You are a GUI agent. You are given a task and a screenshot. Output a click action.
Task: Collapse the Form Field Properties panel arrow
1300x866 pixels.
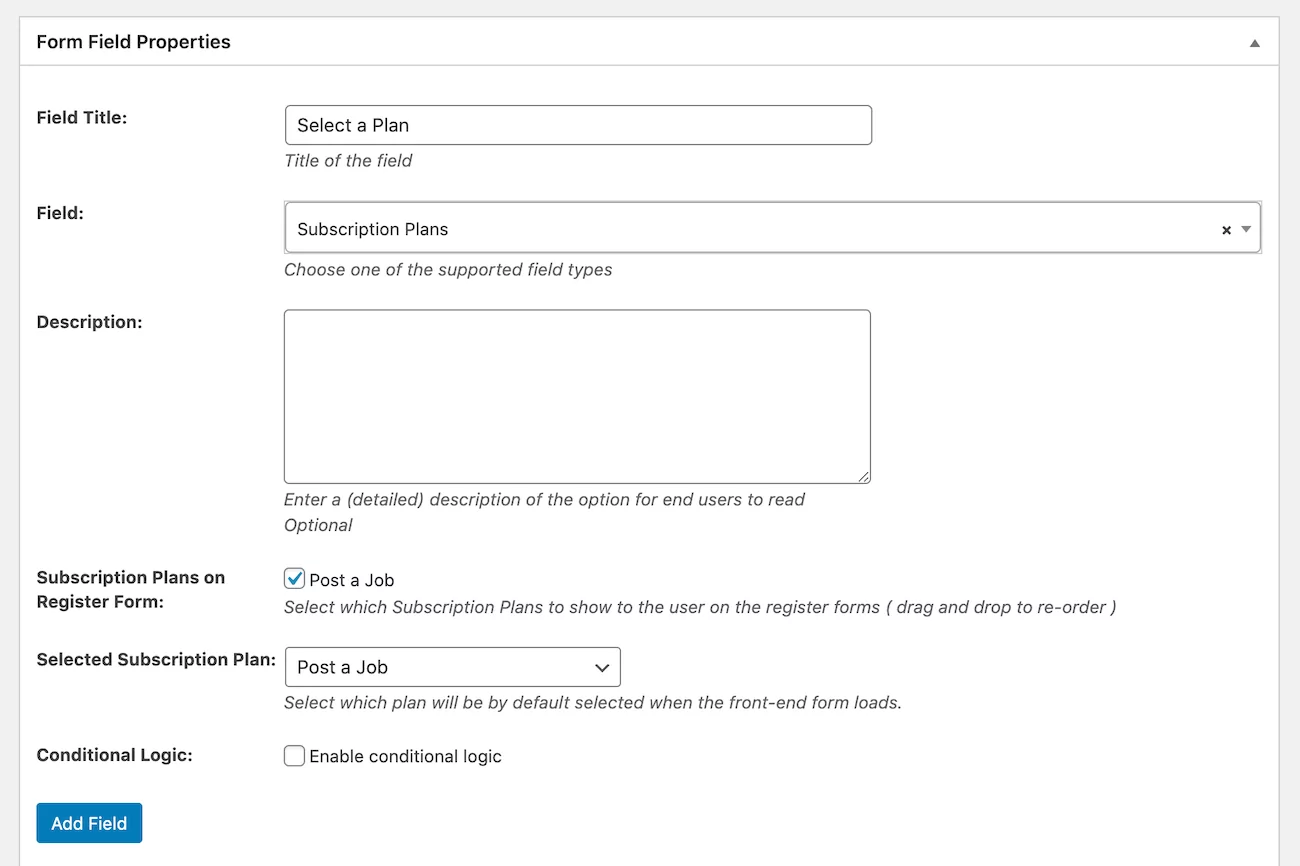[x=1254, y=43]
